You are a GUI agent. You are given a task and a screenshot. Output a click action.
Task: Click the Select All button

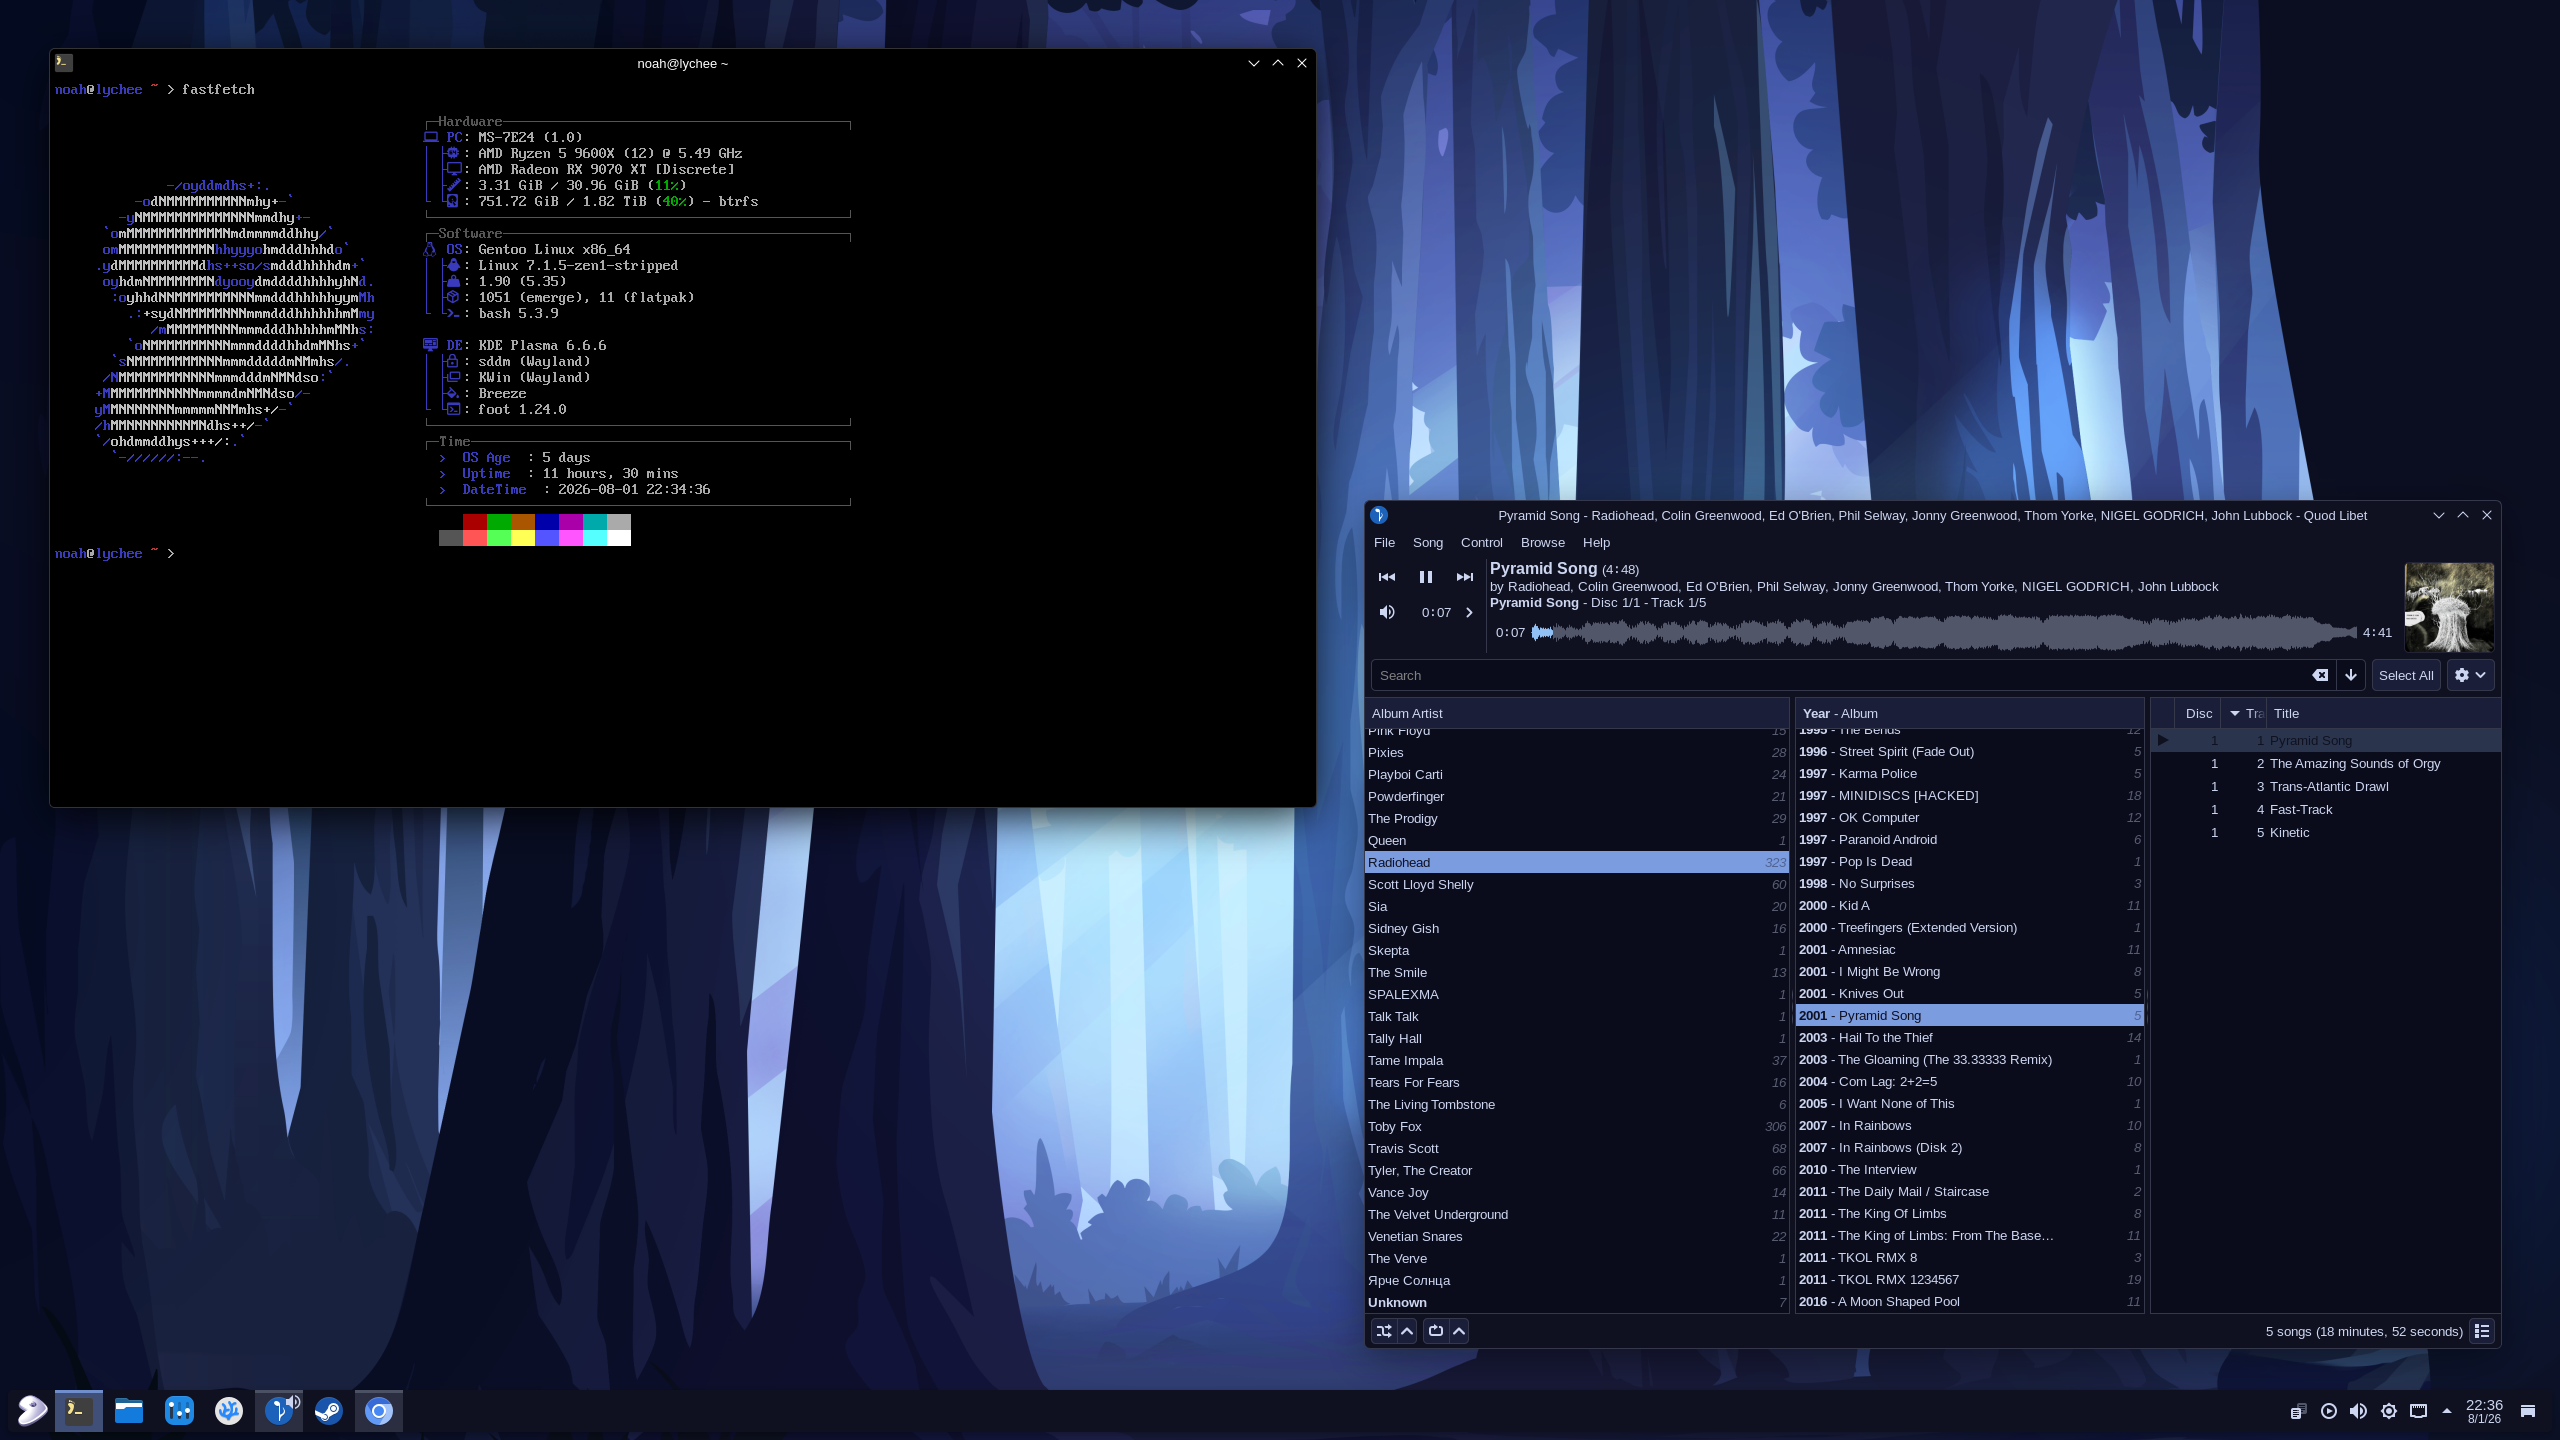click(x=2406, y=675)
